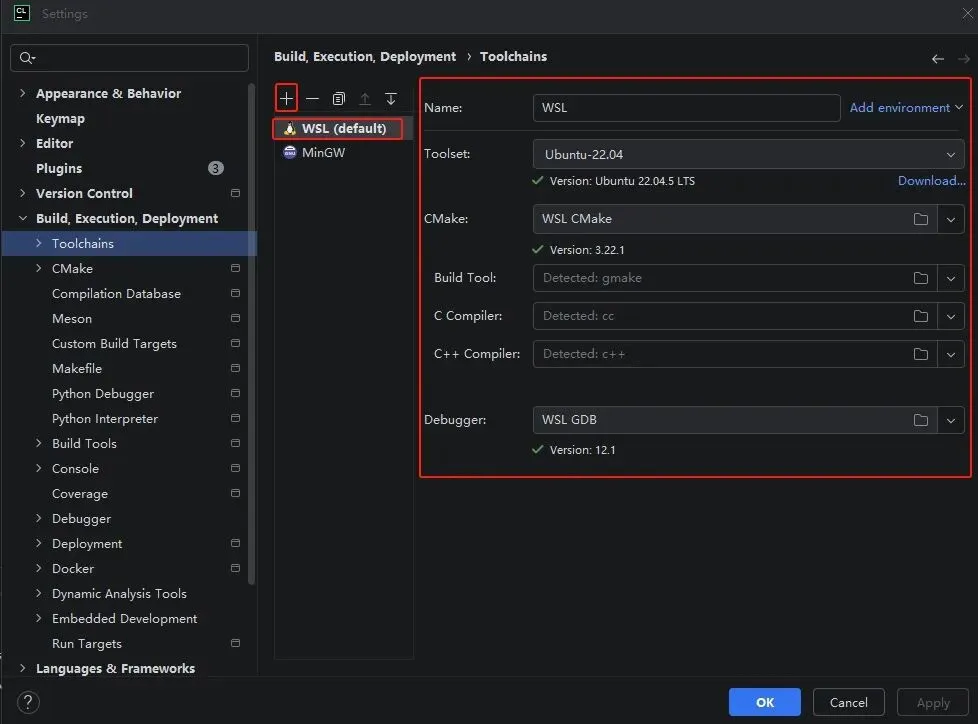Browse folder for the C++ Compiler path

921,354
